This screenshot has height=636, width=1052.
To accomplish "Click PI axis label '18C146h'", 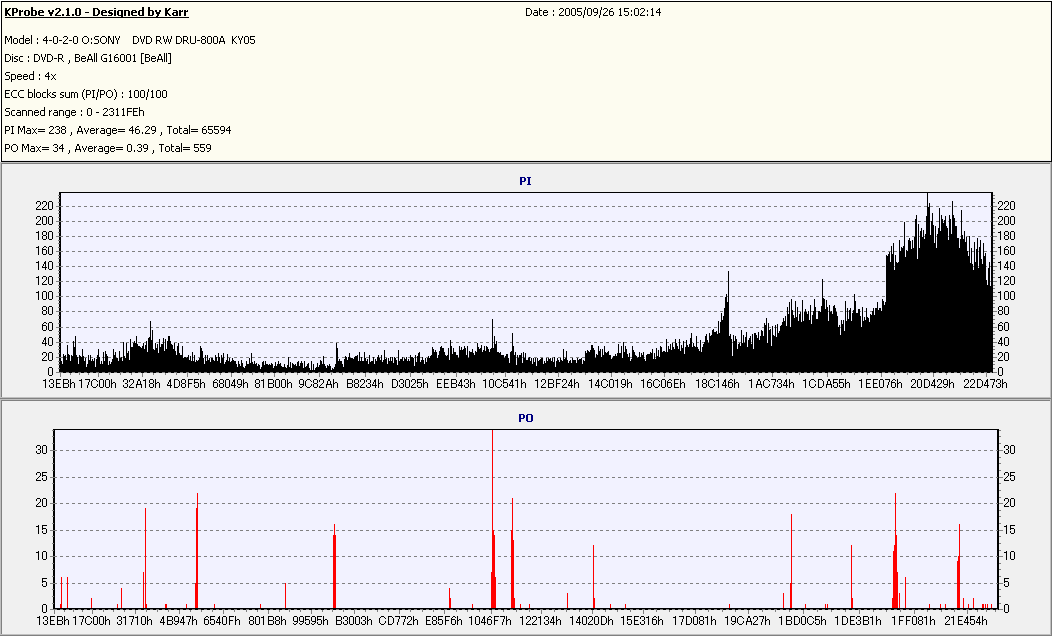I will [717, 384].
